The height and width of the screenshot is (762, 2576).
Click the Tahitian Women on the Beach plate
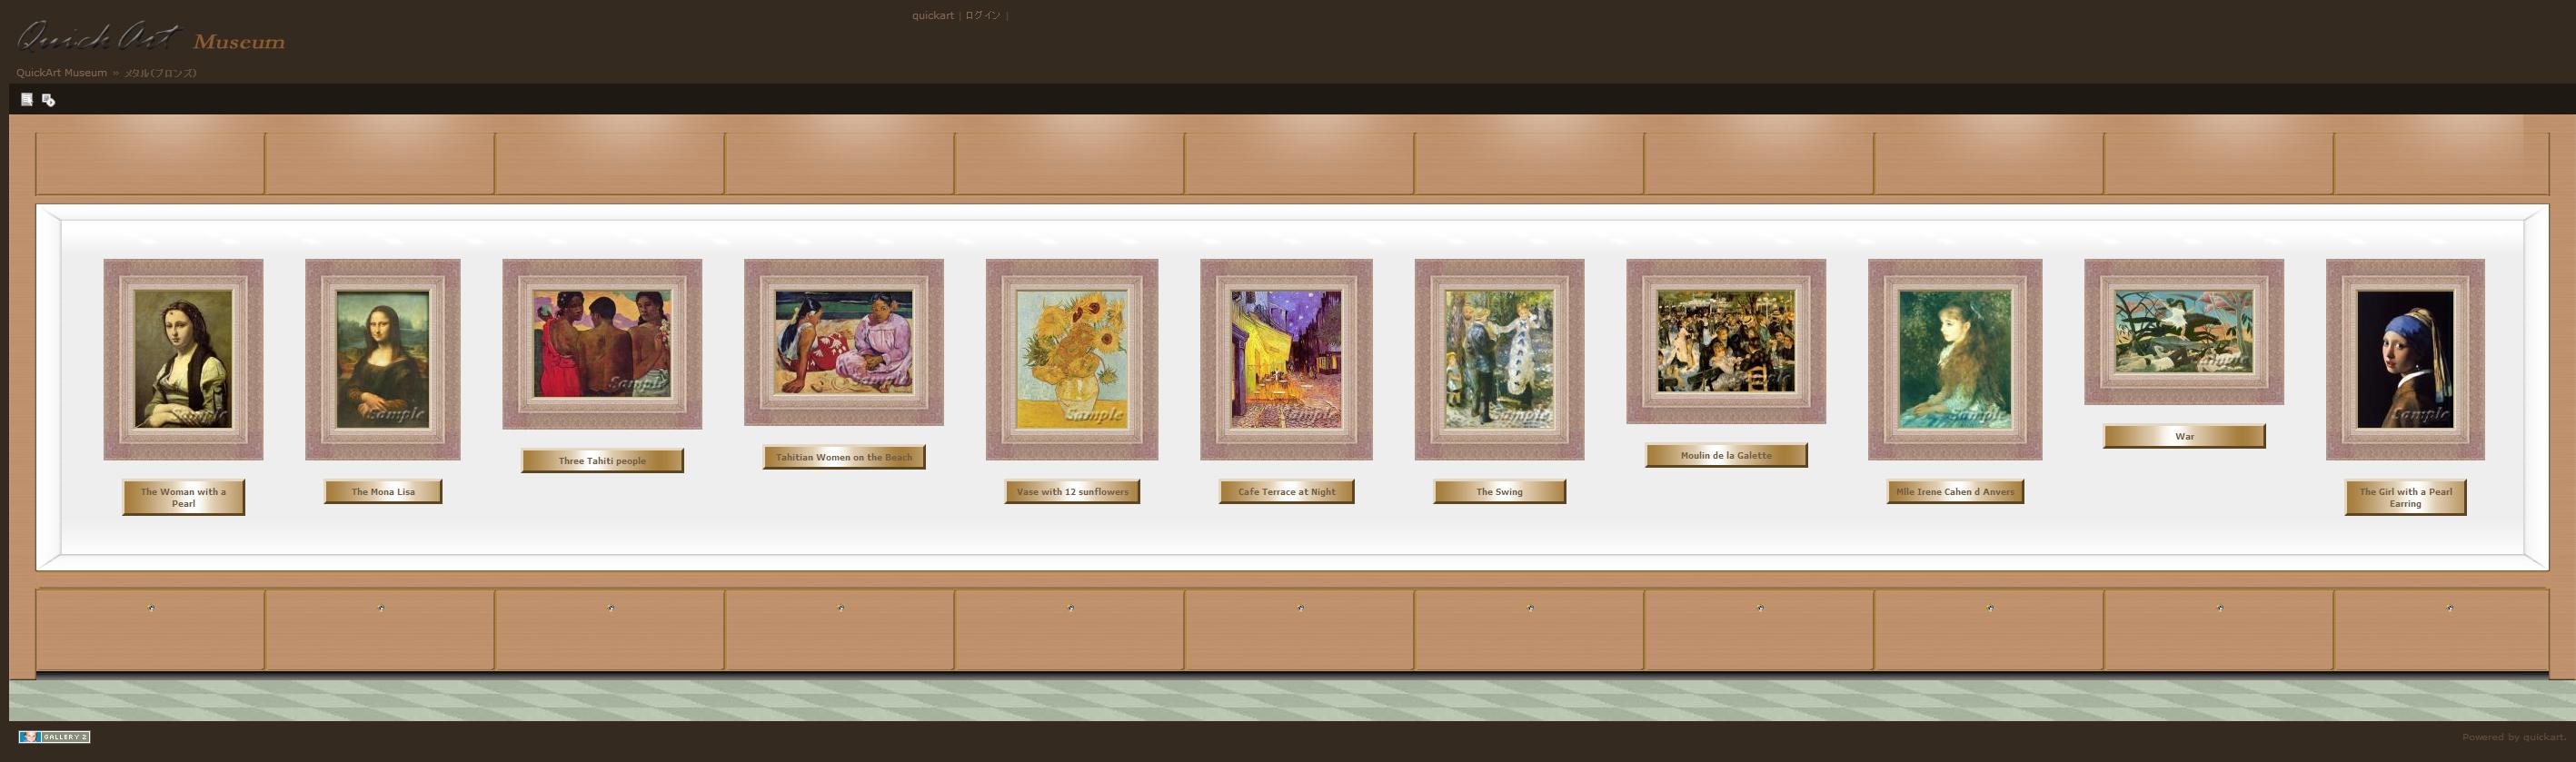click(x=844, y=457)
